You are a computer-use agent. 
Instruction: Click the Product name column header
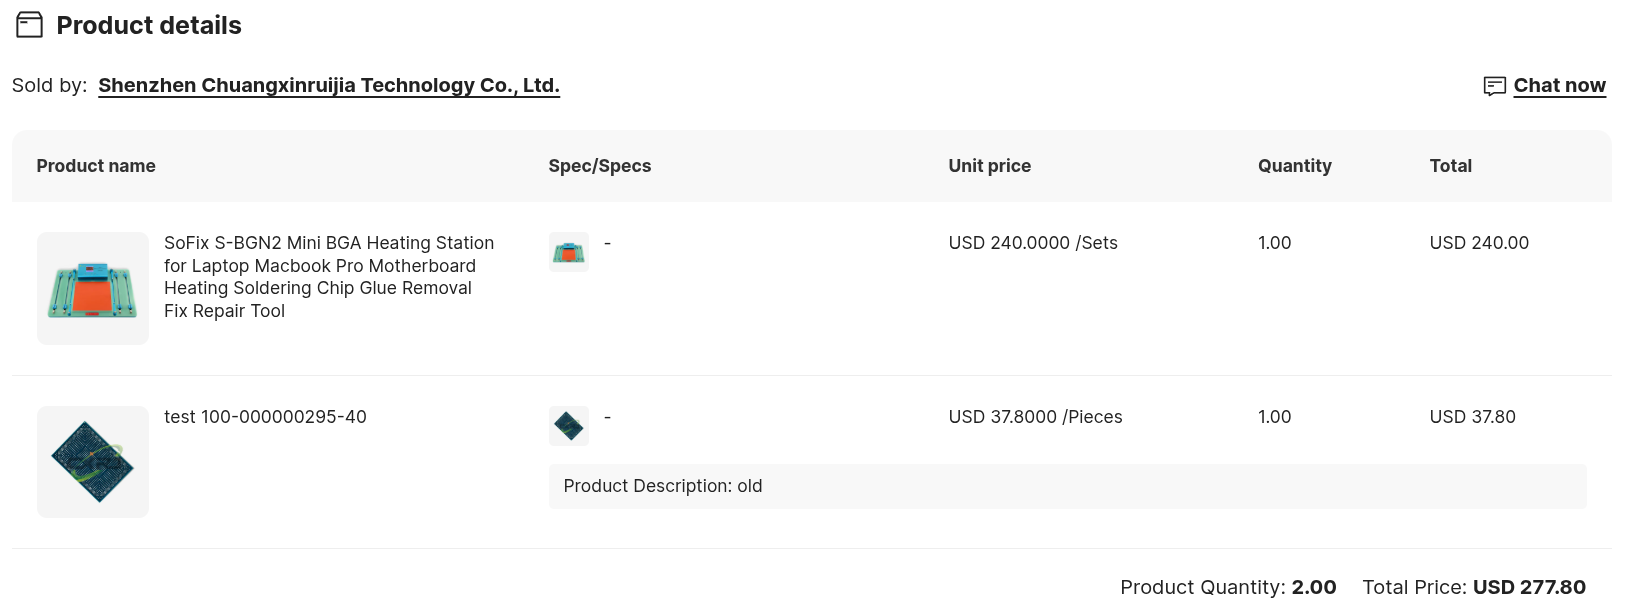[x=96, y=166]
